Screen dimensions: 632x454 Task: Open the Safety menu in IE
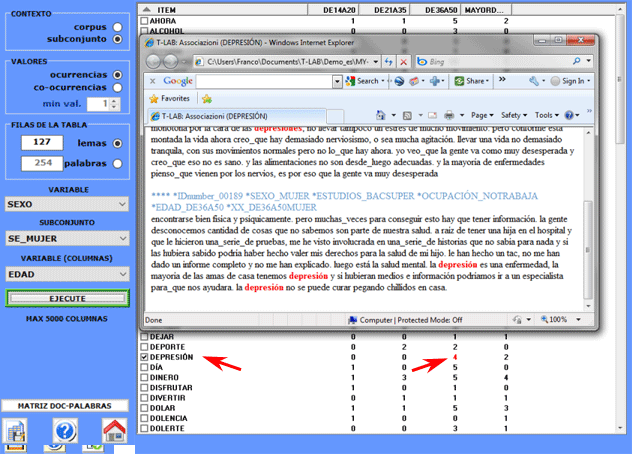click(514, 115)
